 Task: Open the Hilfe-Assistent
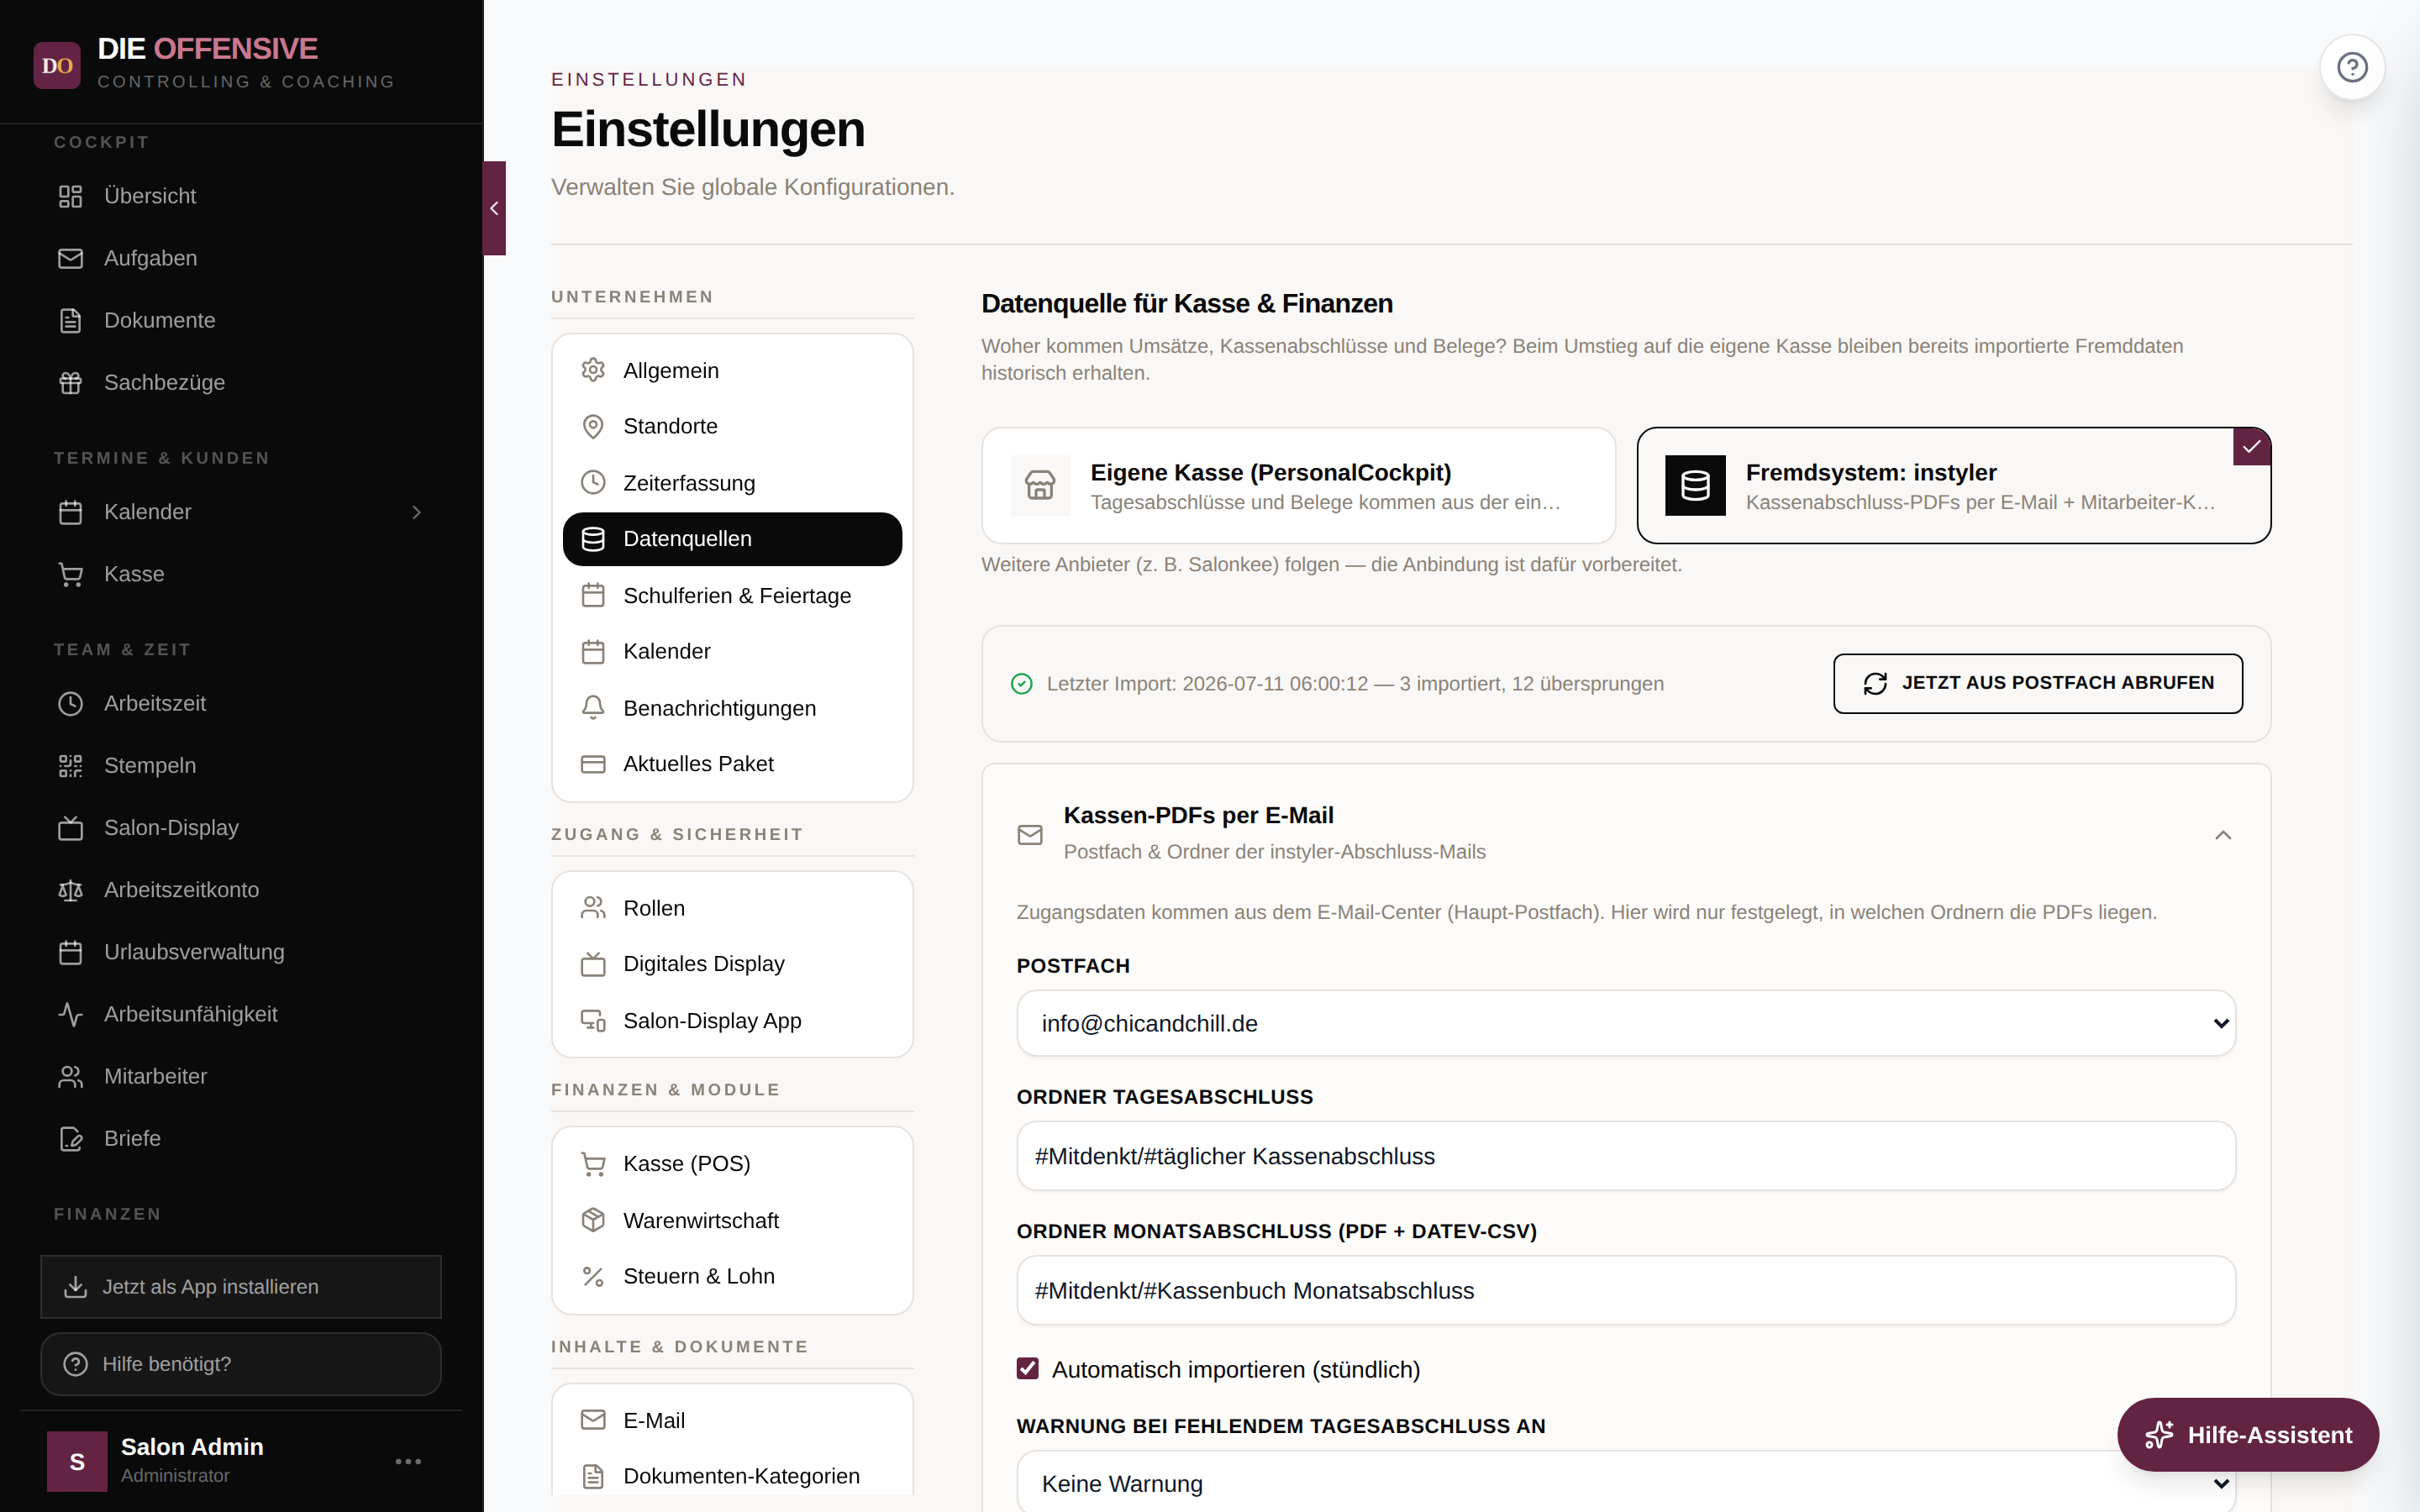(2247, 1434)
